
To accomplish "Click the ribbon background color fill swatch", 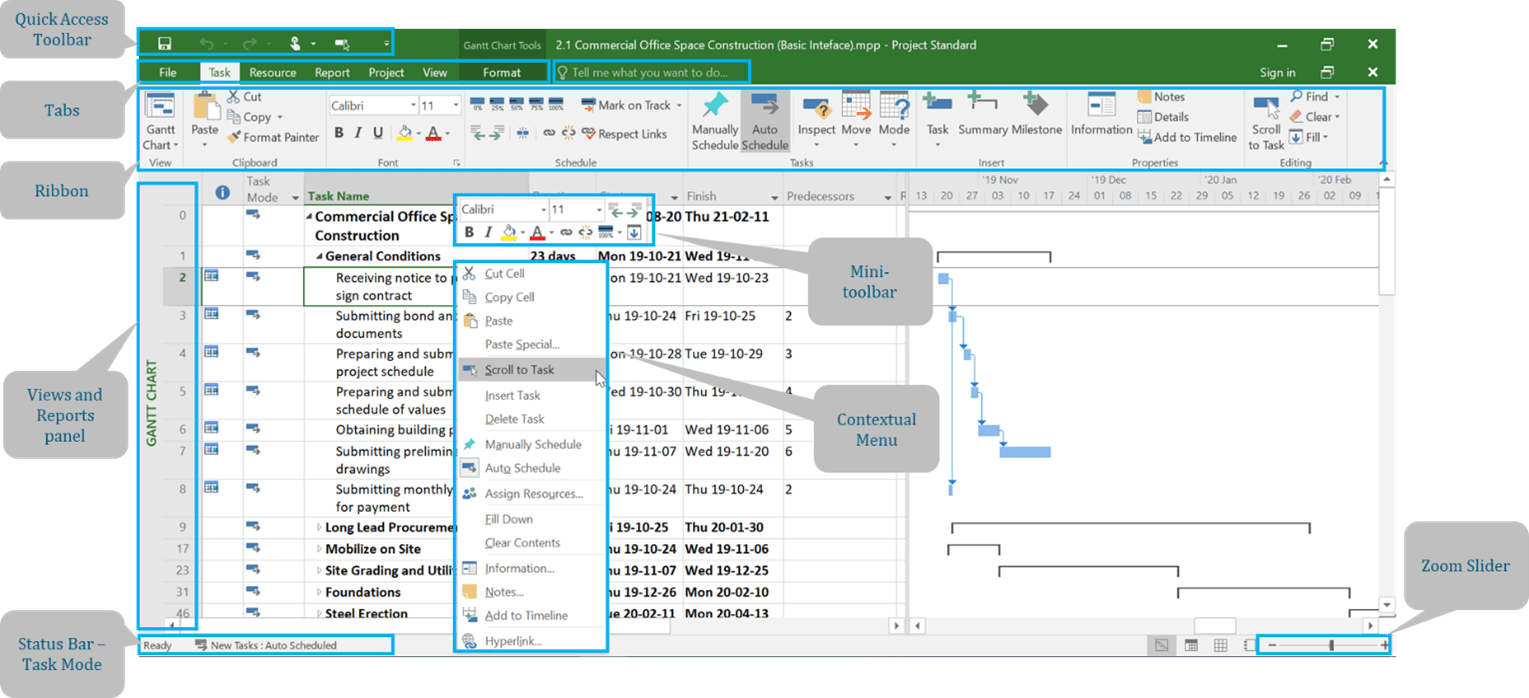I will pyautogui.click(x=405, y=133).
